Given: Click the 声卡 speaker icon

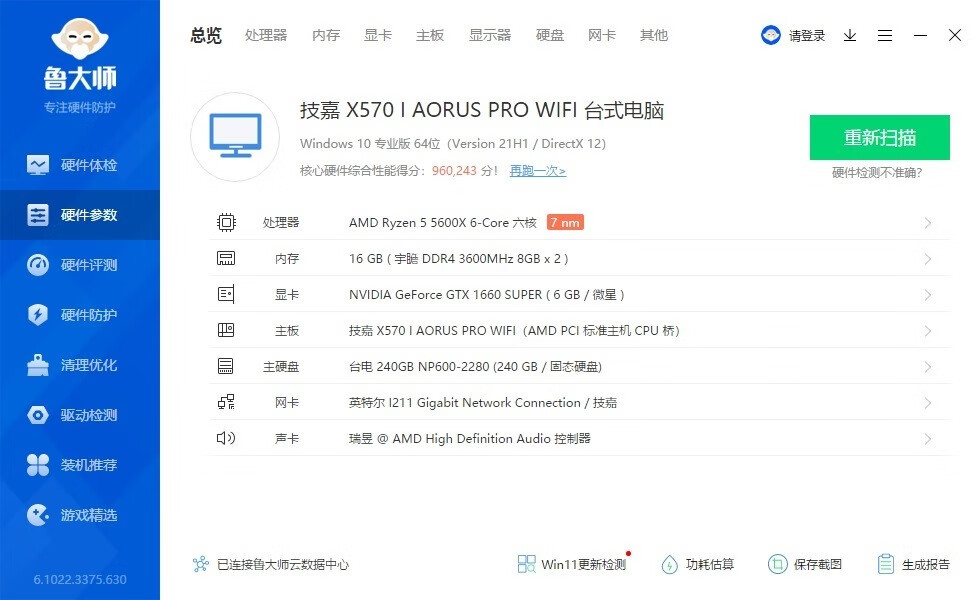Looking at the screenshot, I should [226, 438].
